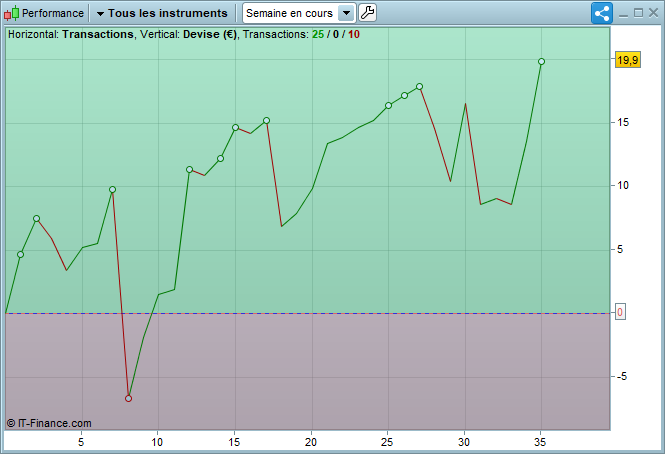Maximize the Performance window

click(x=638, y=13)
